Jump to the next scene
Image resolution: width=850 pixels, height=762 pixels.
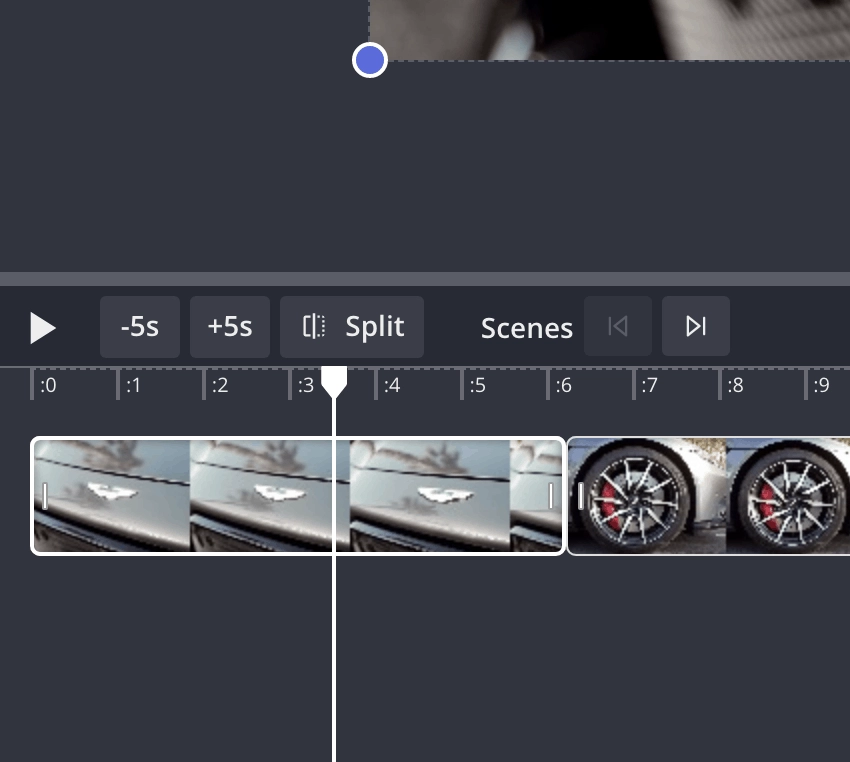coord(696,327)
